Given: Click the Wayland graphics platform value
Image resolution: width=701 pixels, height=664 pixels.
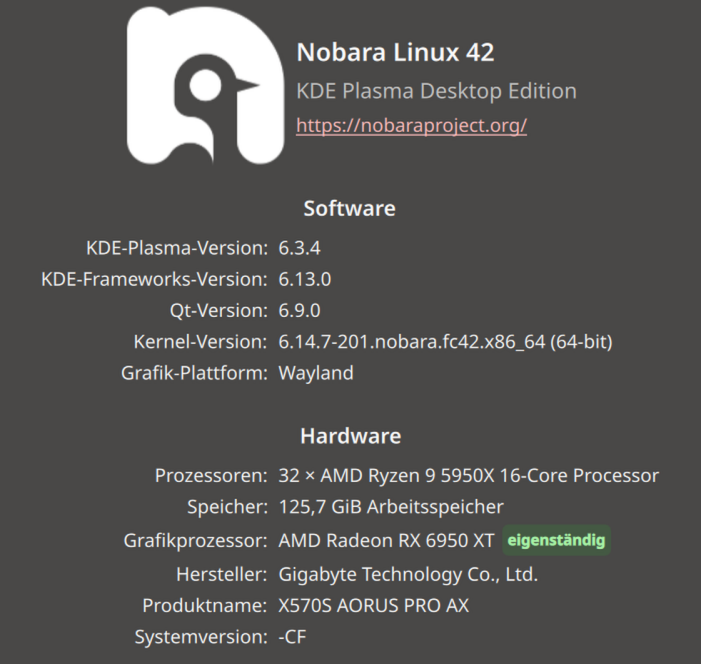Looking at the screenshot, I should 316,373.
